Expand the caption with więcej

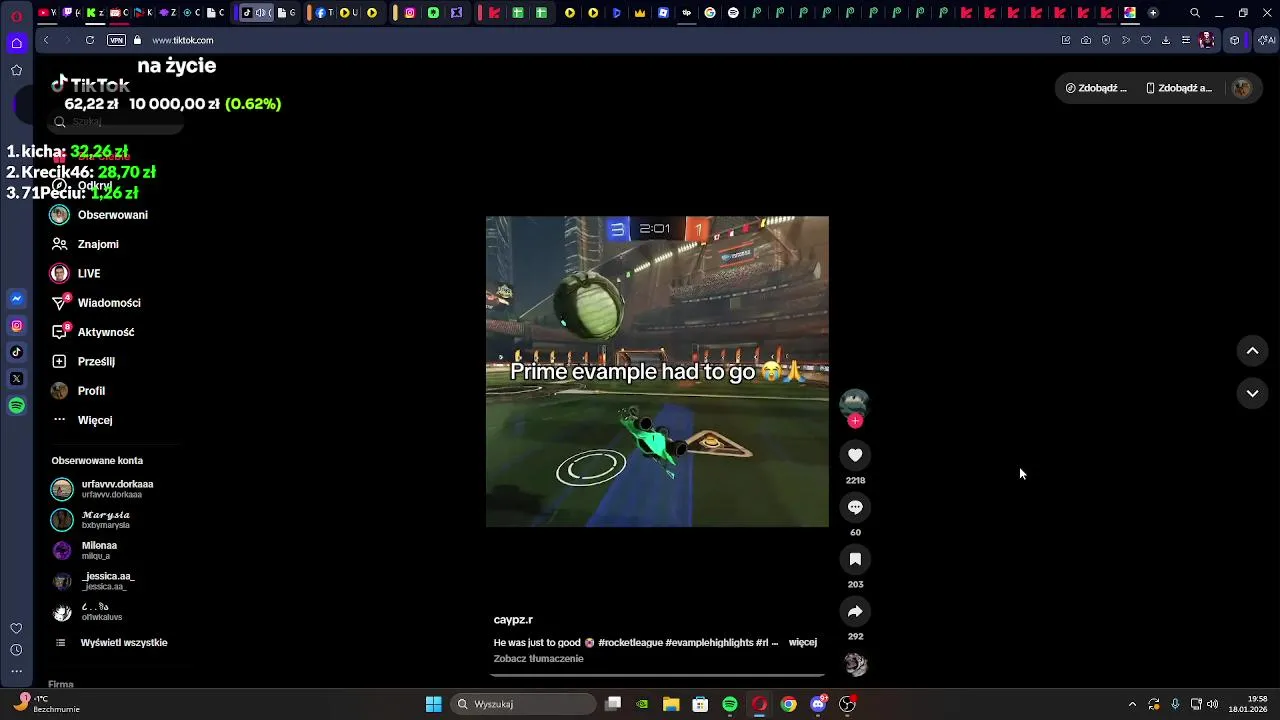point(802,642)
